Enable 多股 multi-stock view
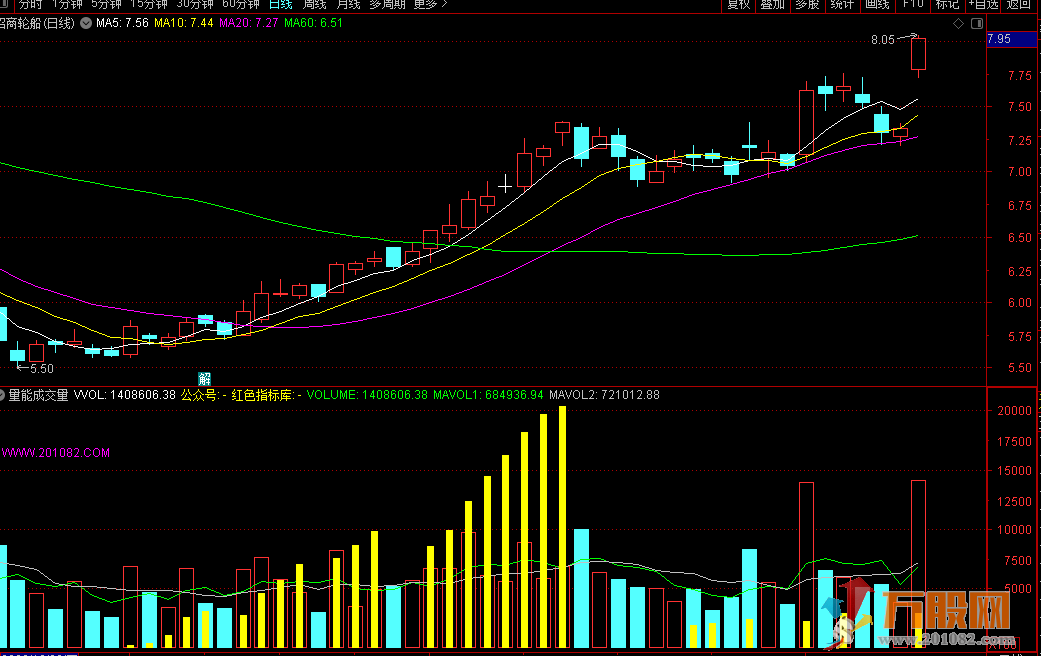Image resolution: width=1041 pixels, height=656 pixels. [x=807, y=5]
